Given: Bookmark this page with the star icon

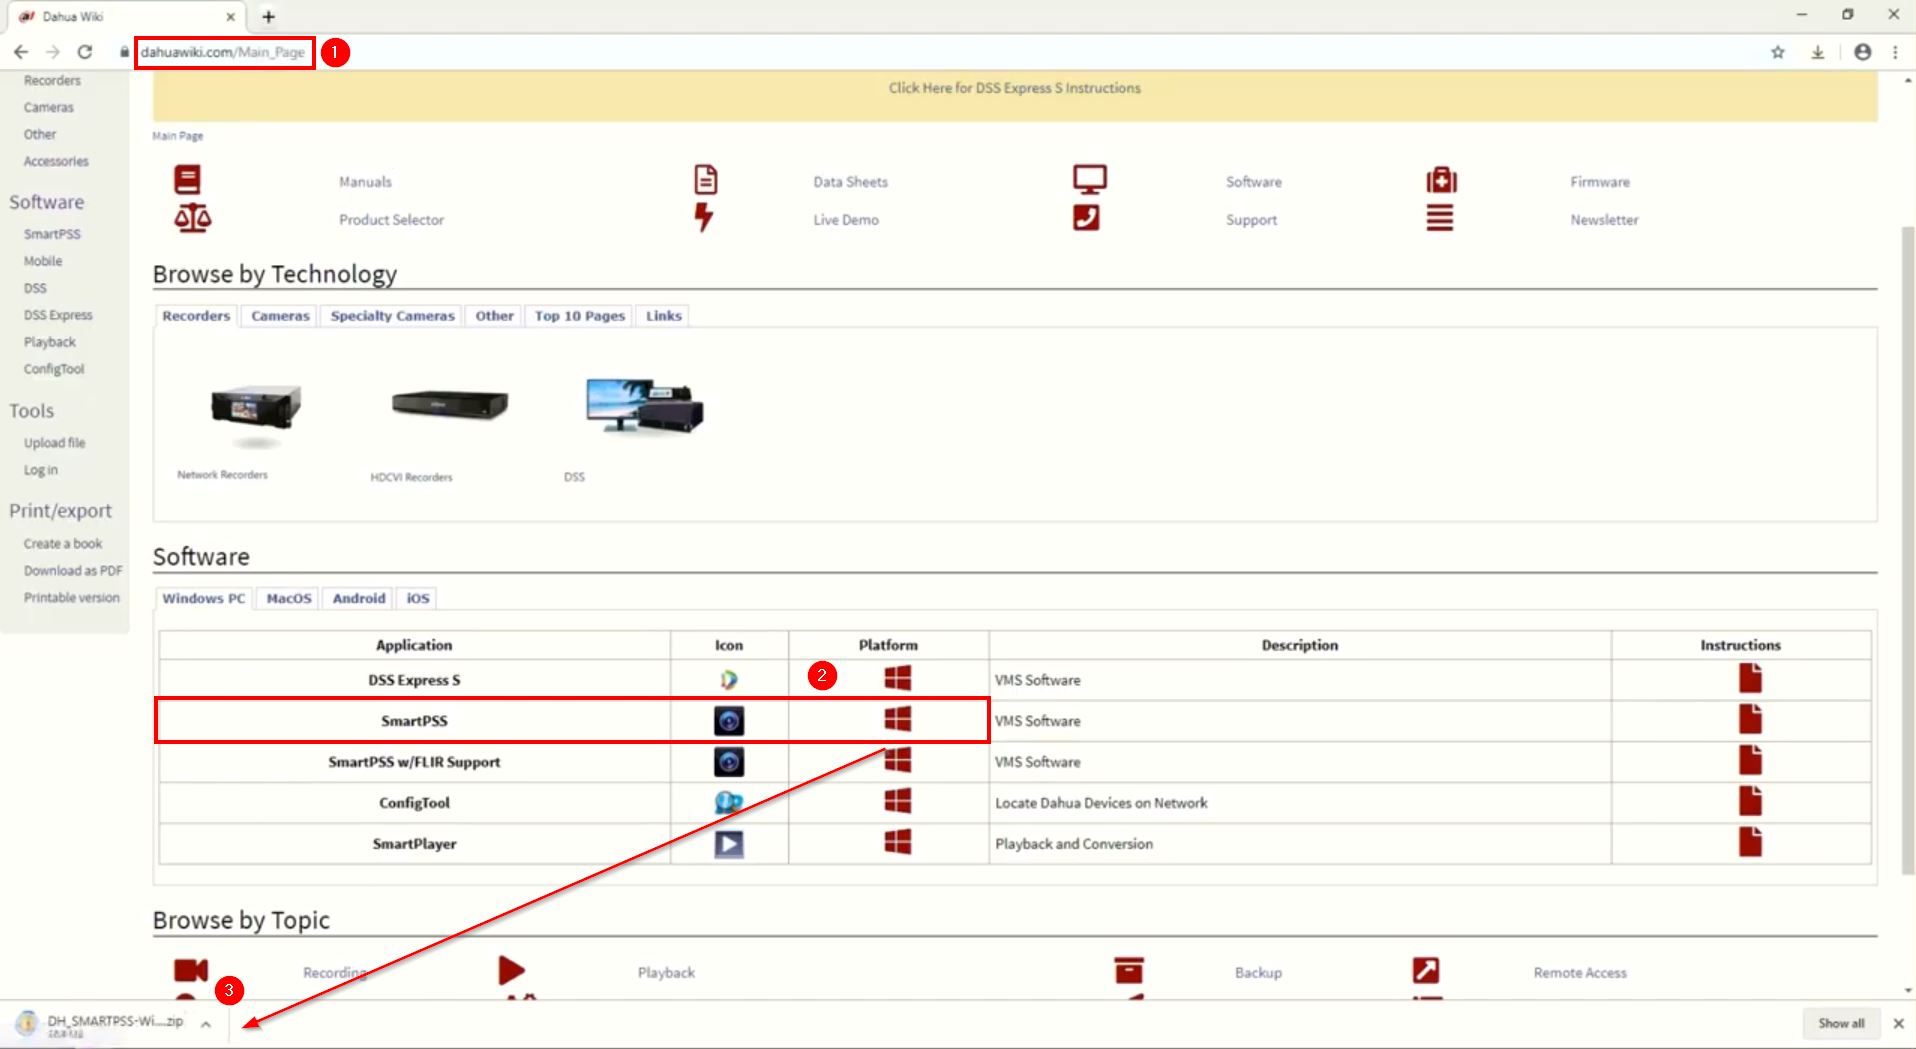Looking at the screenshot, I should tap(1778, 52).
